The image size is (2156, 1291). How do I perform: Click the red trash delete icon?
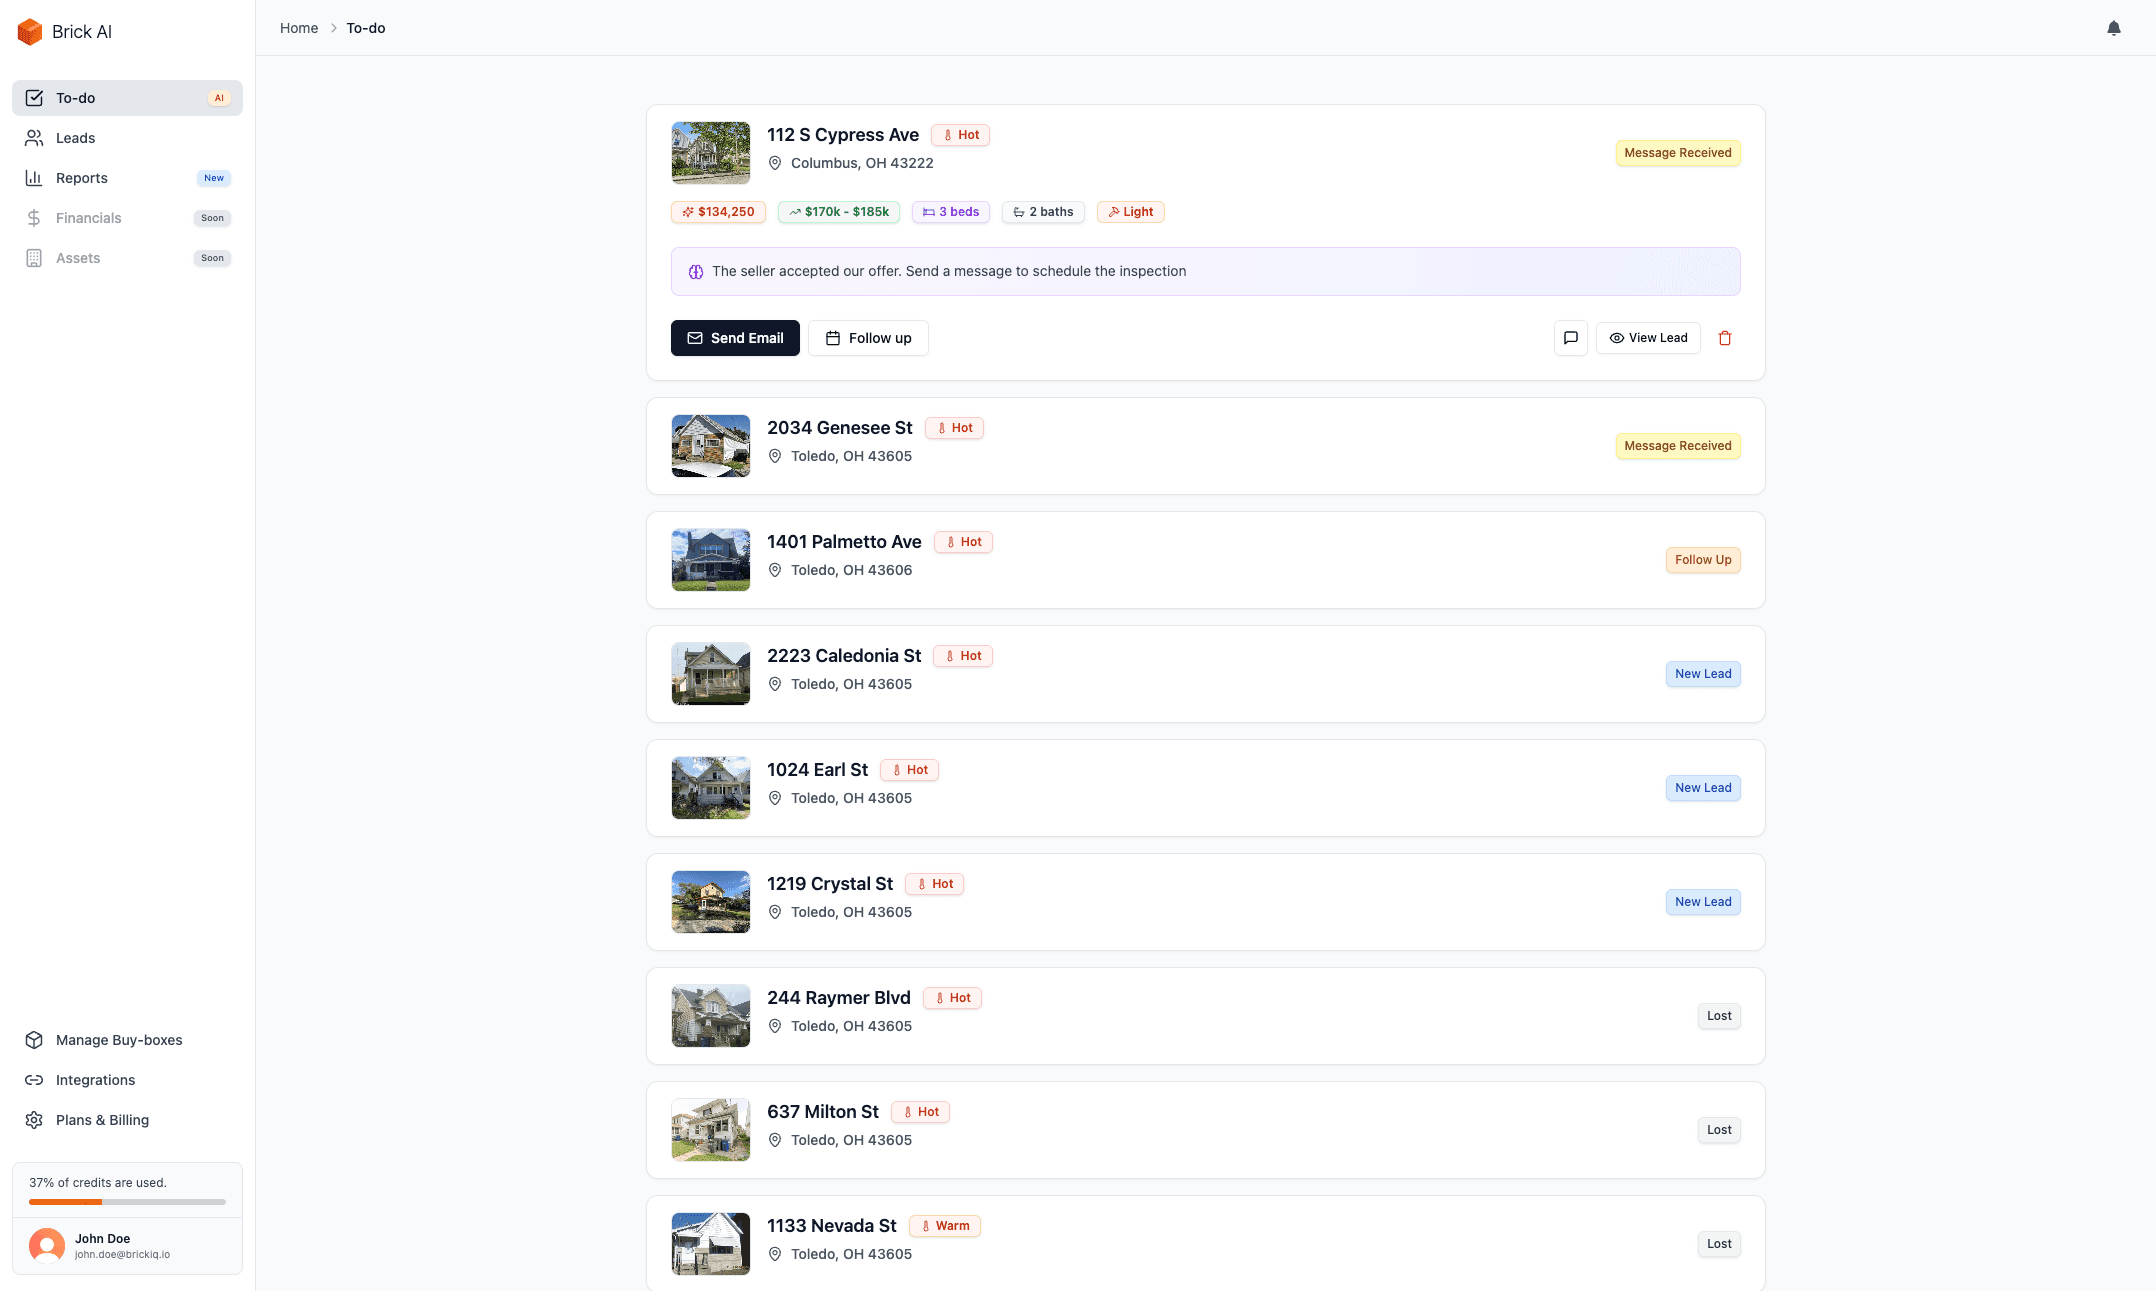click(x=1724, y=338)
